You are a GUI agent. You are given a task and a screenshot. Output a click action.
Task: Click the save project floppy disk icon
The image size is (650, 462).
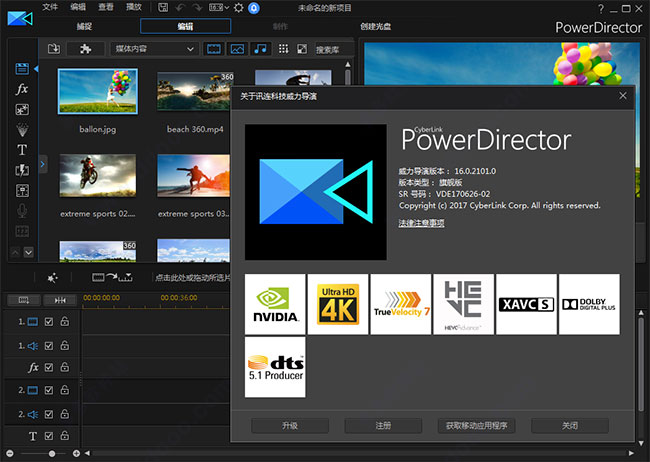coord(163,7)
